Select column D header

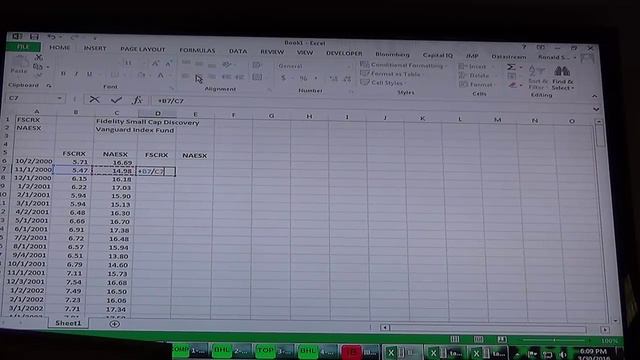pos(158,113)
